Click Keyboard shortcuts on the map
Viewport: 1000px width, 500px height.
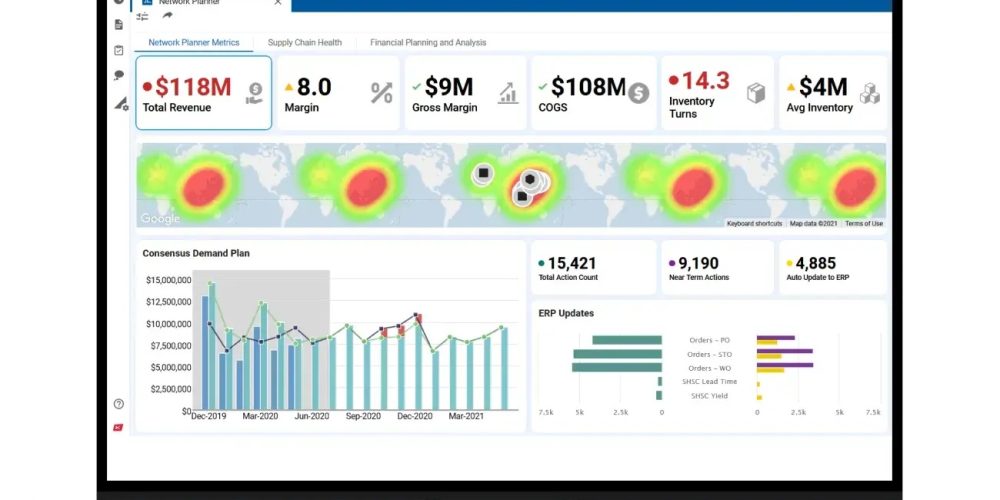point(754,224)
